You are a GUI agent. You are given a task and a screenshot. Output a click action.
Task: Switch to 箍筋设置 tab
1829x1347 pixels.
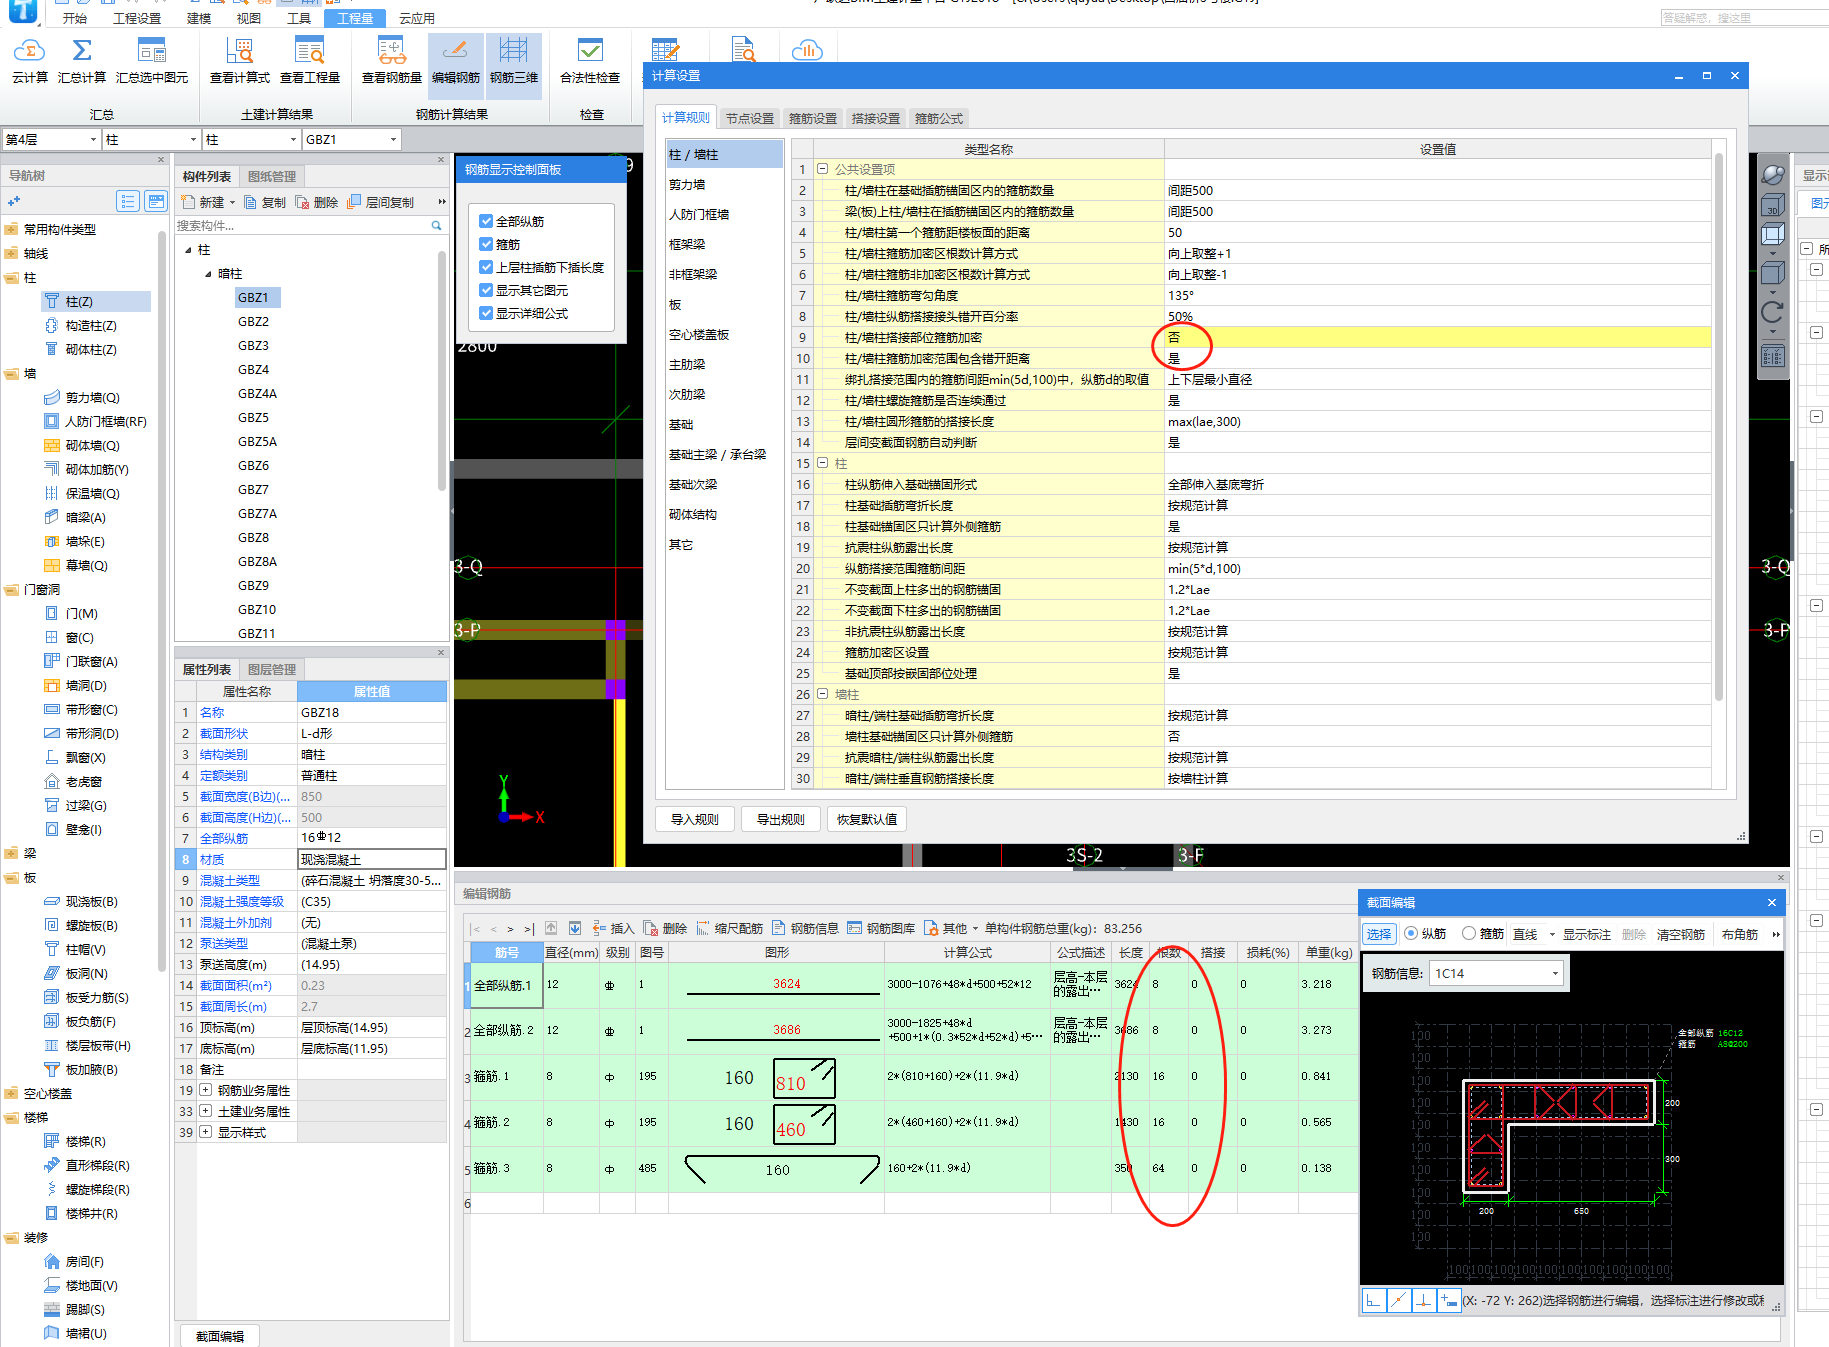tap(813, 118)
